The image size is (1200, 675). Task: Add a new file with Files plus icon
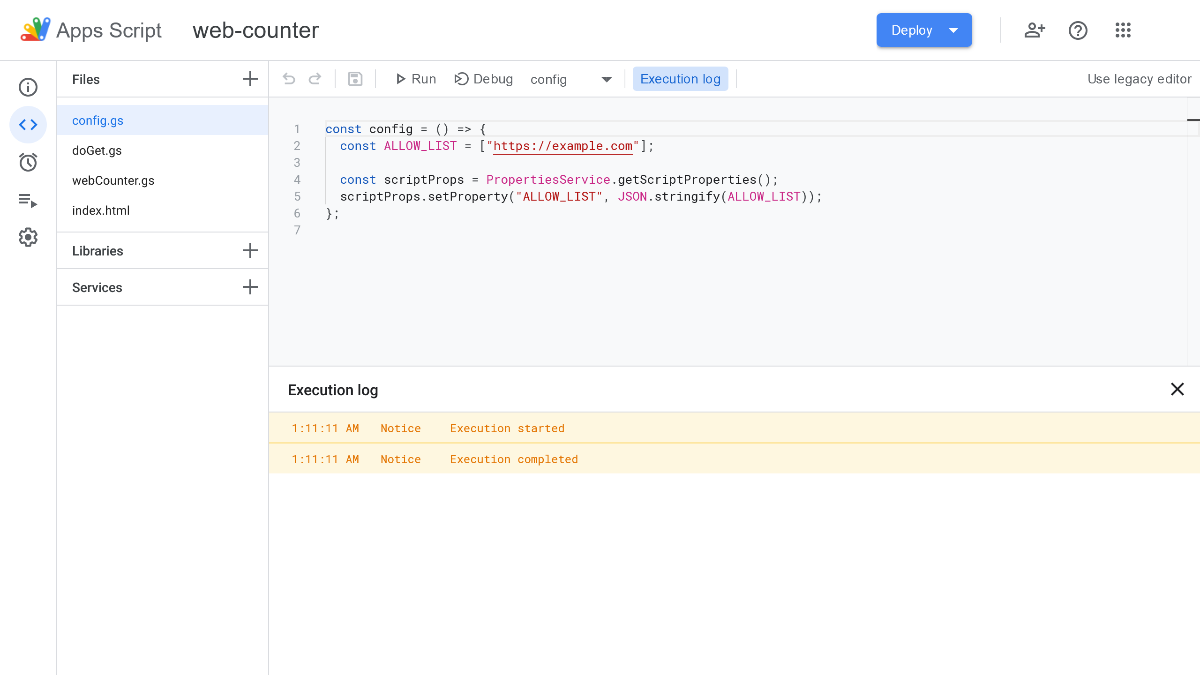pyautogui.click(x=250, y=79)
